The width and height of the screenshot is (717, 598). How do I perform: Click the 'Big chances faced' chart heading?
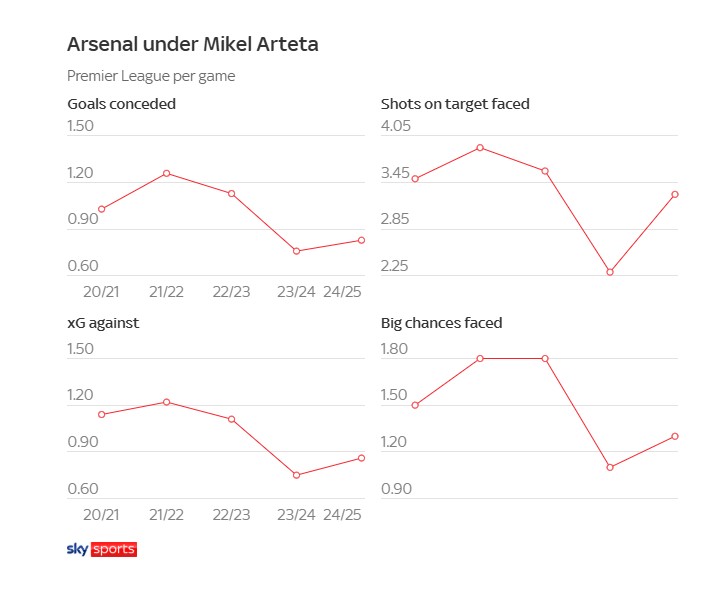click(441, 323)
